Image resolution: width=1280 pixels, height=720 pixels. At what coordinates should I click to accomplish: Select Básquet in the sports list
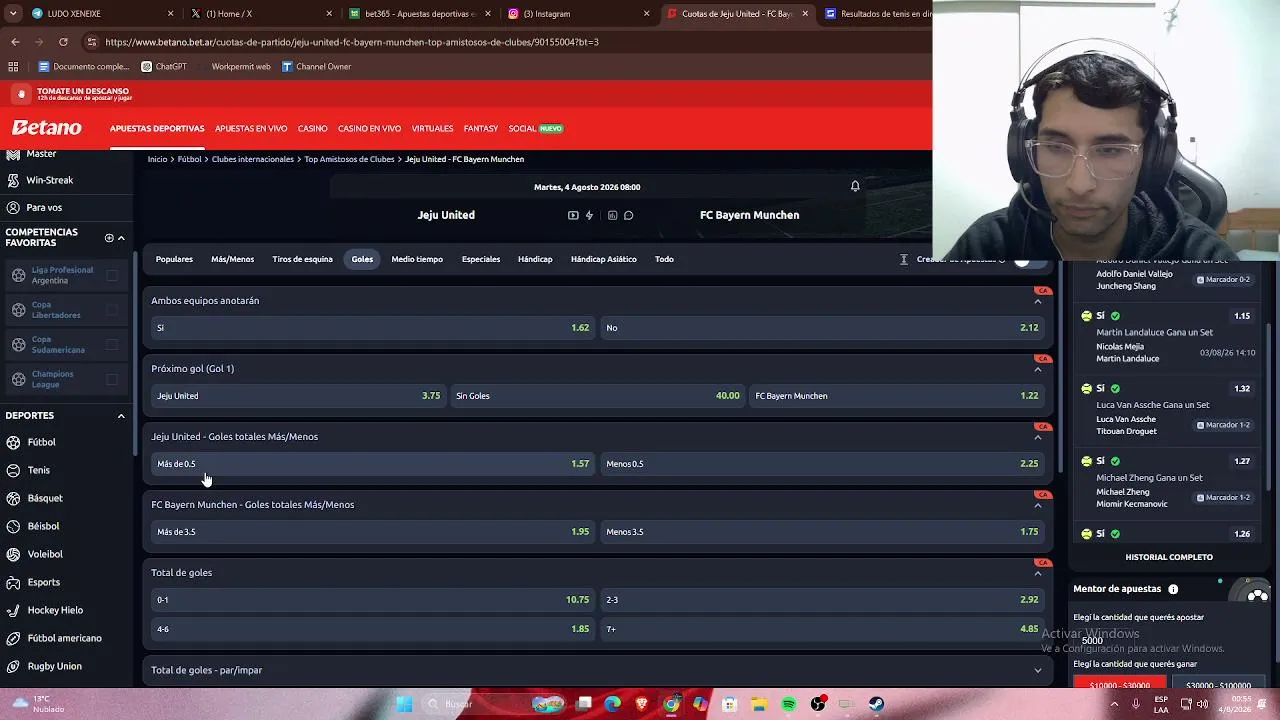[x=45, y=498]
